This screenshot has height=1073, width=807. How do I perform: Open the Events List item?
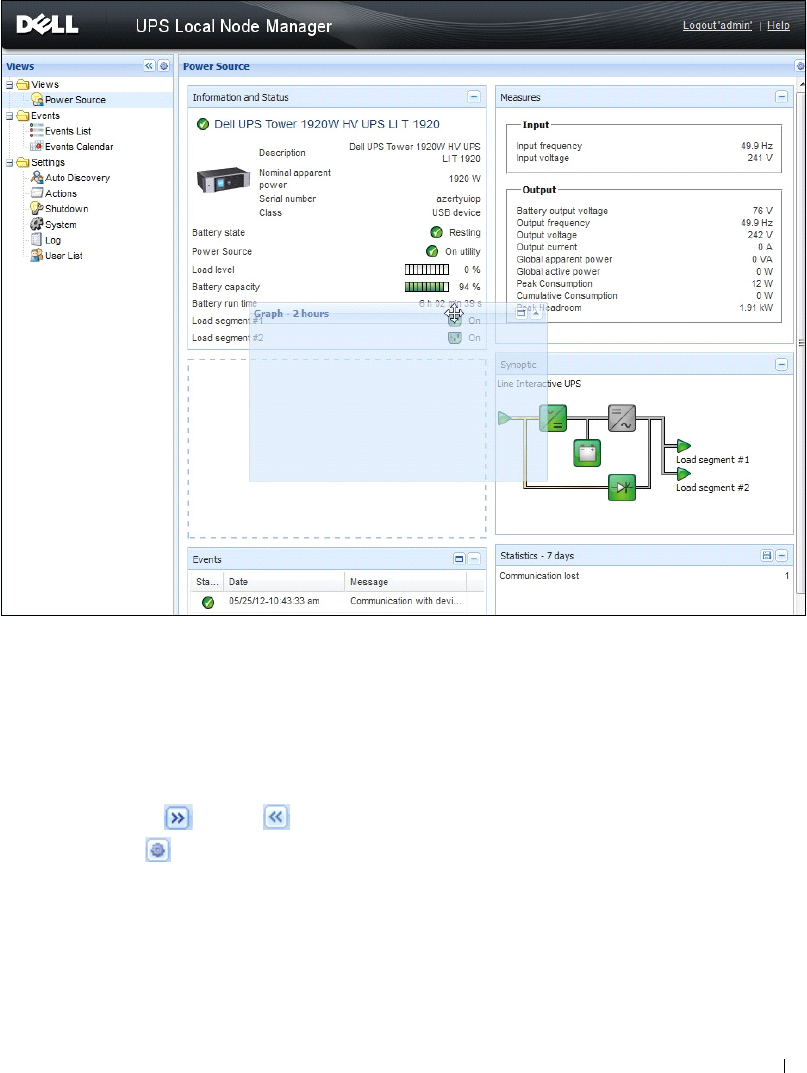tap(68, 131)
